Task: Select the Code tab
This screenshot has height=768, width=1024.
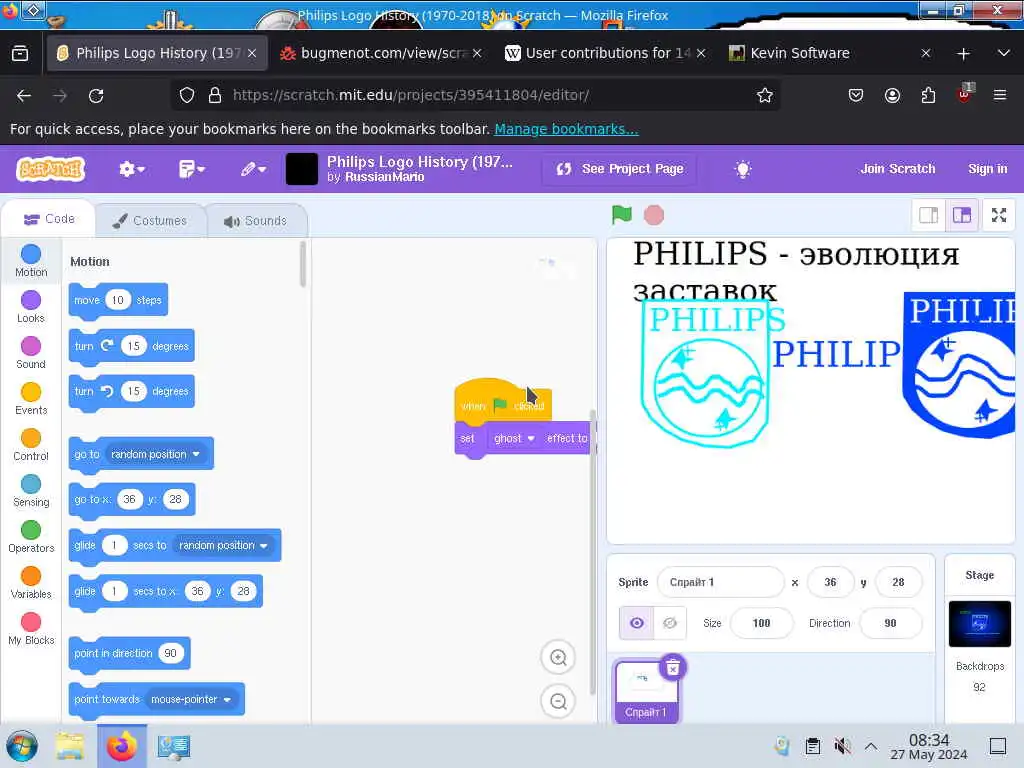Action: (49, 219)
